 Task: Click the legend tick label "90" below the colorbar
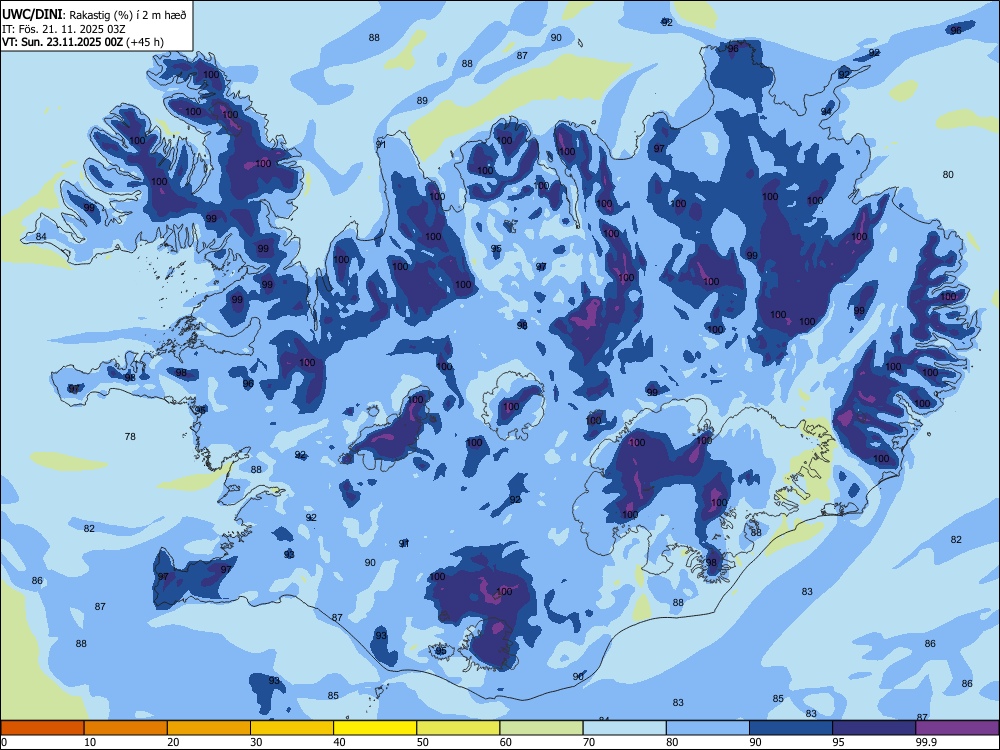(x=755, y=742)
